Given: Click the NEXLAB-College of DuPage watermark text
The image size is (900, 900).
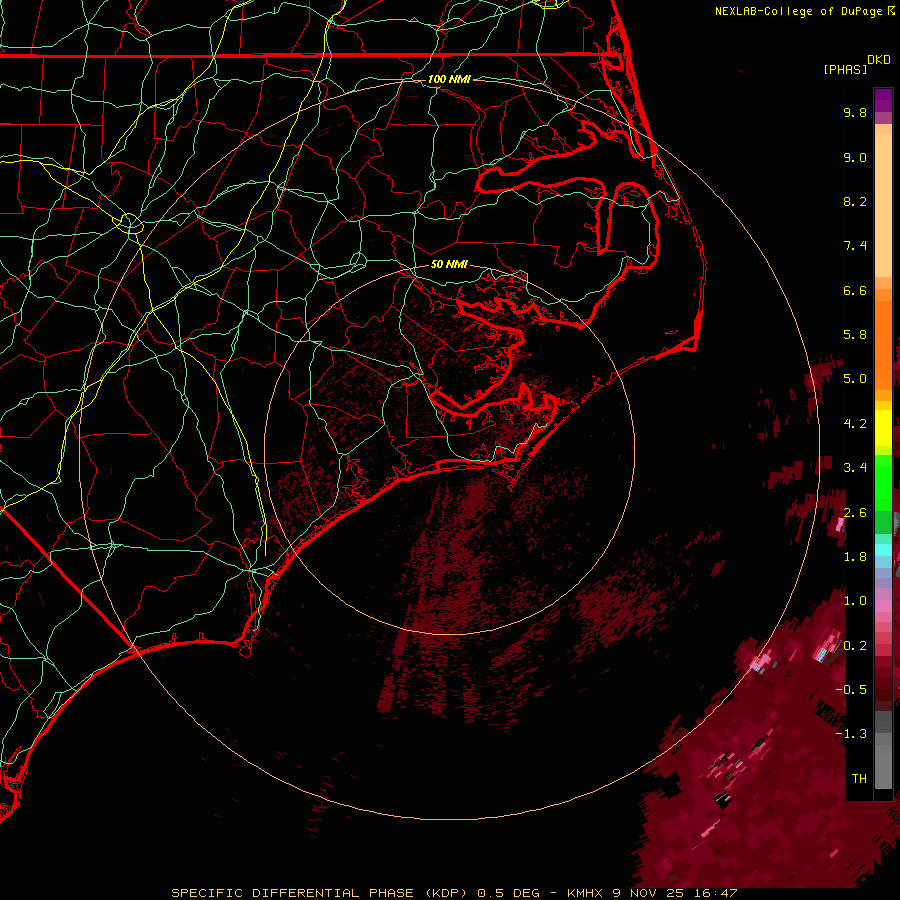Looking at the screenshot, I should (x=800, y=11).
